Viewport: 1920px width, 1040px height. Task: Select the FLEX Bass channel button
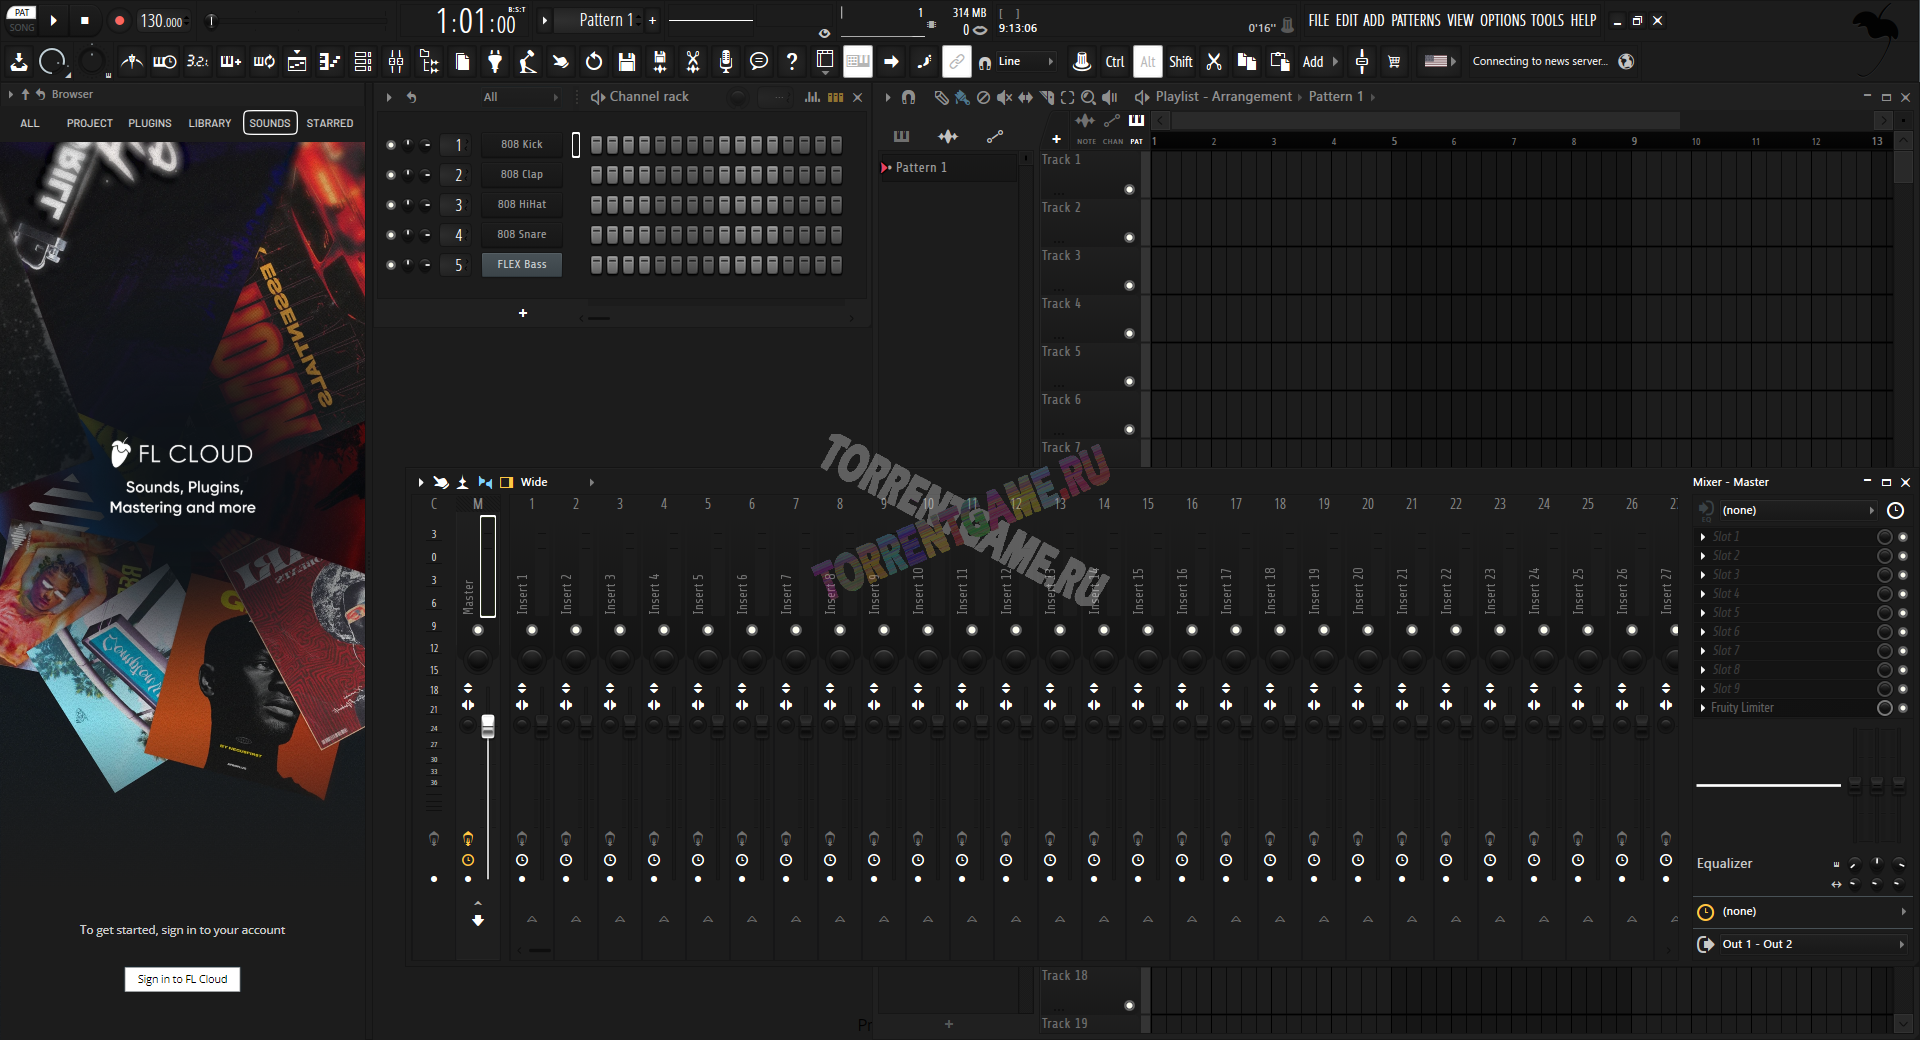[522, 265]
